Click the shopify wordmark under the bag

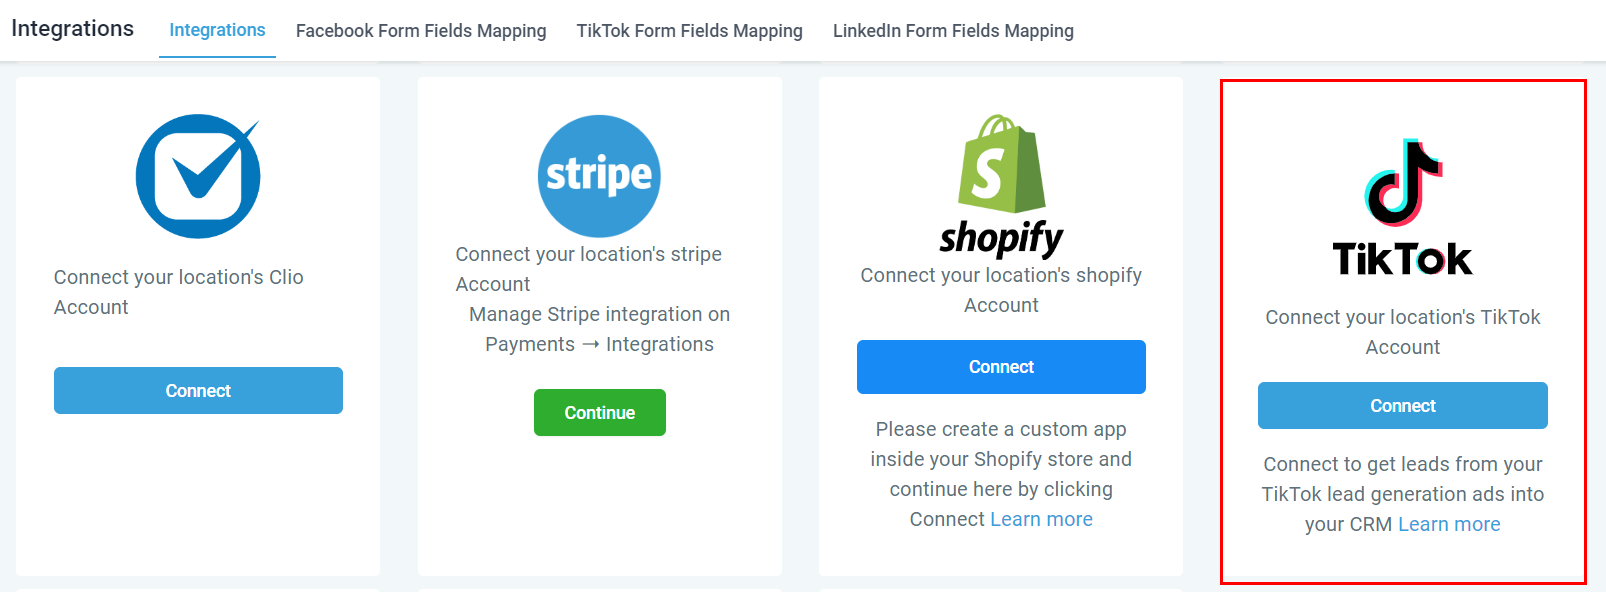point(1001,238)
